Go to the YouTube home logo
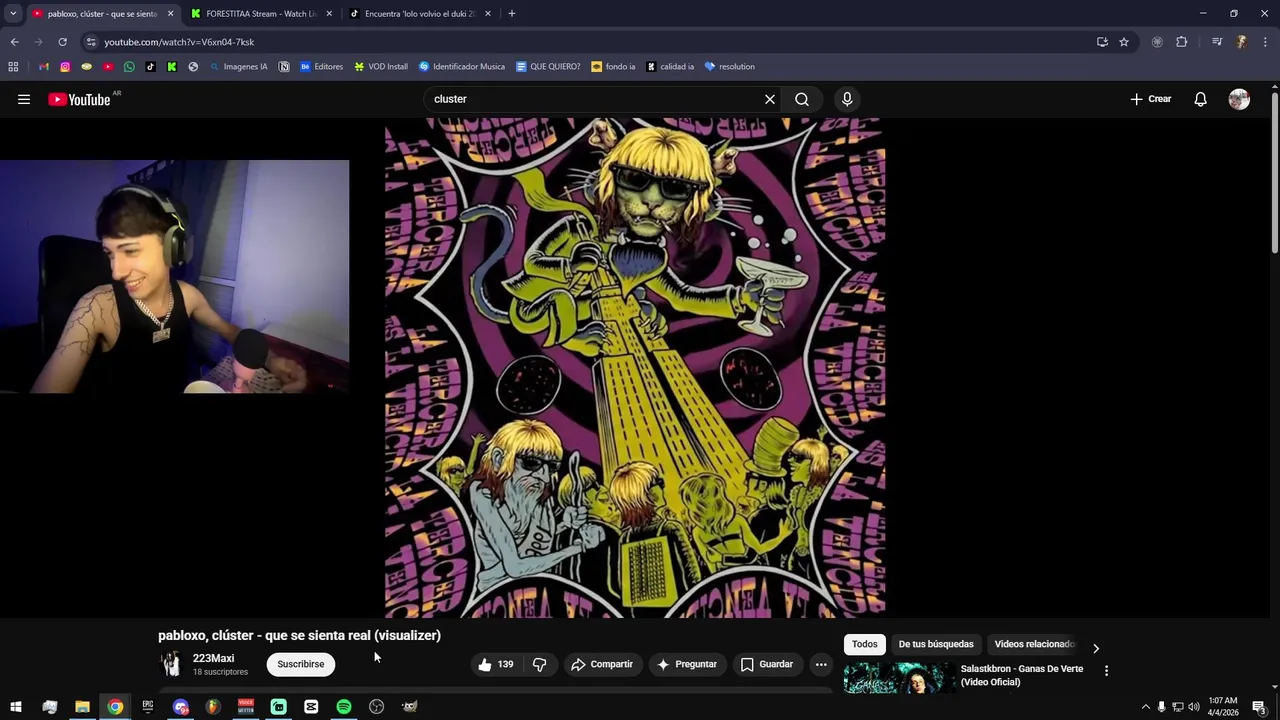The image size is (1280, 720). (79, 99)
